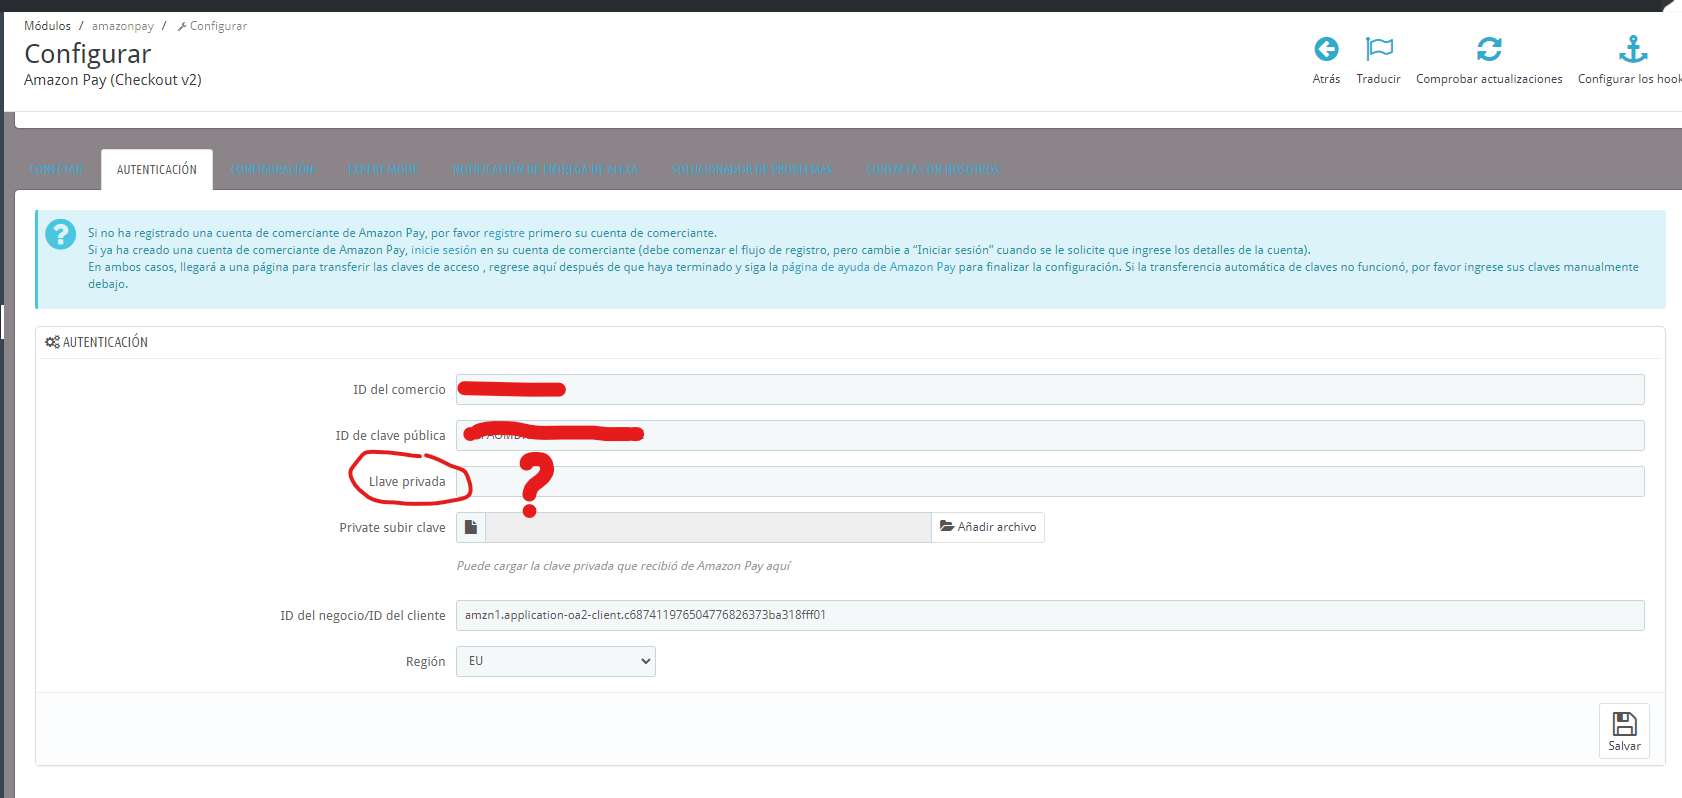
Task: Click the Añadir archivo button
Action: point(988,527)
